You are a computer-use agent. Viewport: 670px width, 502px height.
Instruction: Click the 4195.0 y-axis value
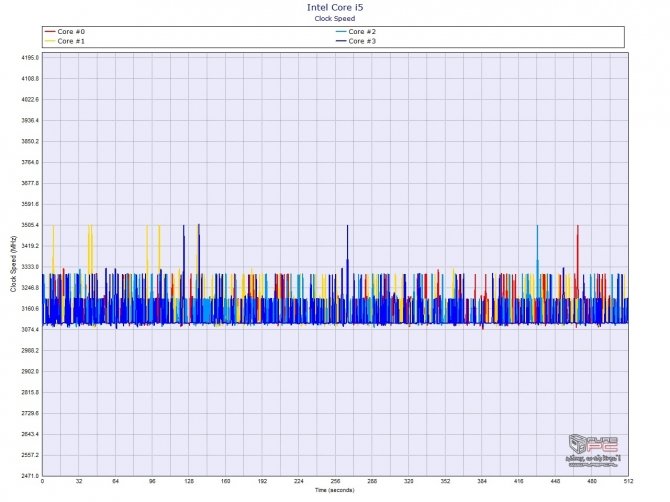30,58
